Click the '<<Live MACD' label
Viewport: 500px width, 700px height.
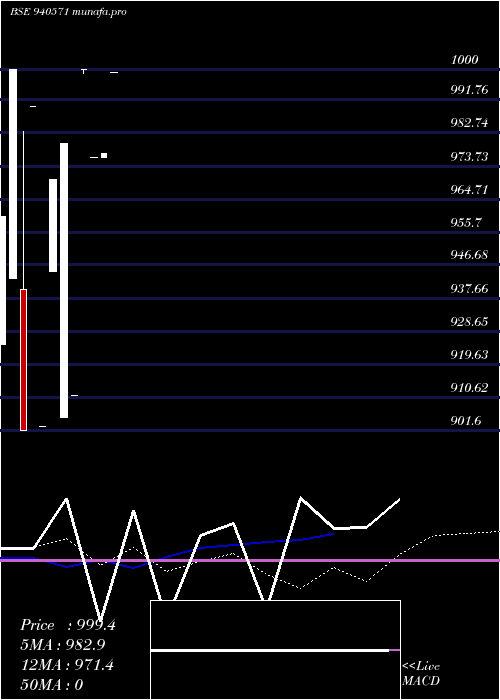pyautogui.click(x=421, y=674)
